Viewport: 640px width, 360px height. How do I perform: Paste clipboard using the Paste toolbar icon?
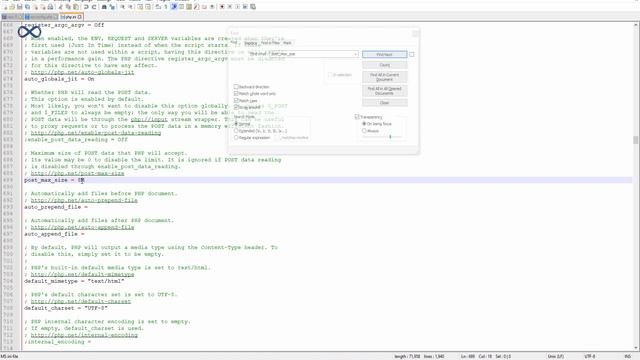(x=76, y=7)
